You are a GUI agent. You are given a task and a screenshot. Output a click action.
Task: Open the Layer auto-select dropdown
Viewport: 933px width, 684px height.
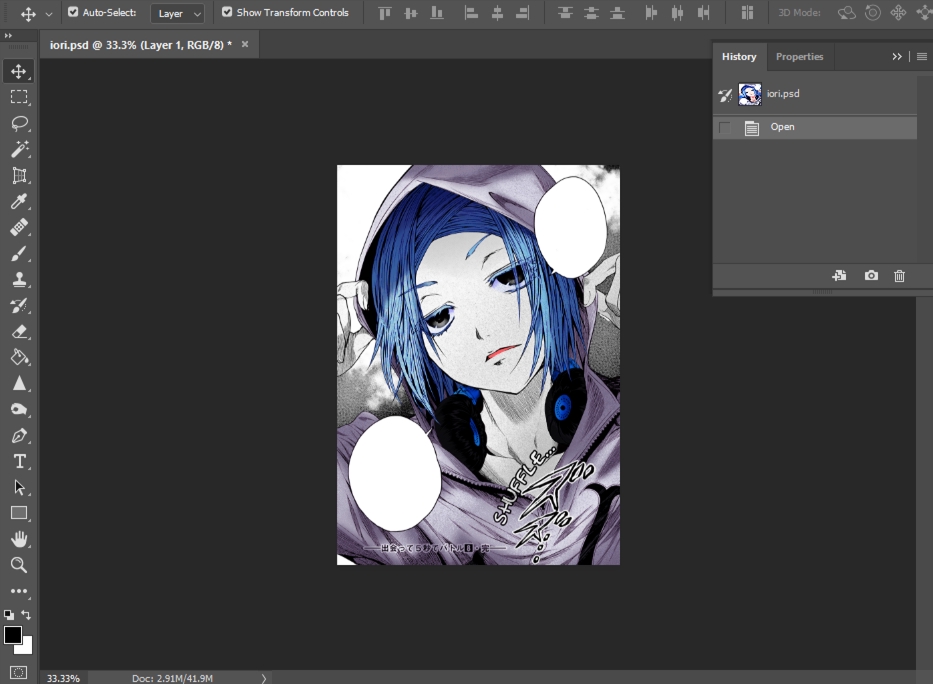coord(178,14)
